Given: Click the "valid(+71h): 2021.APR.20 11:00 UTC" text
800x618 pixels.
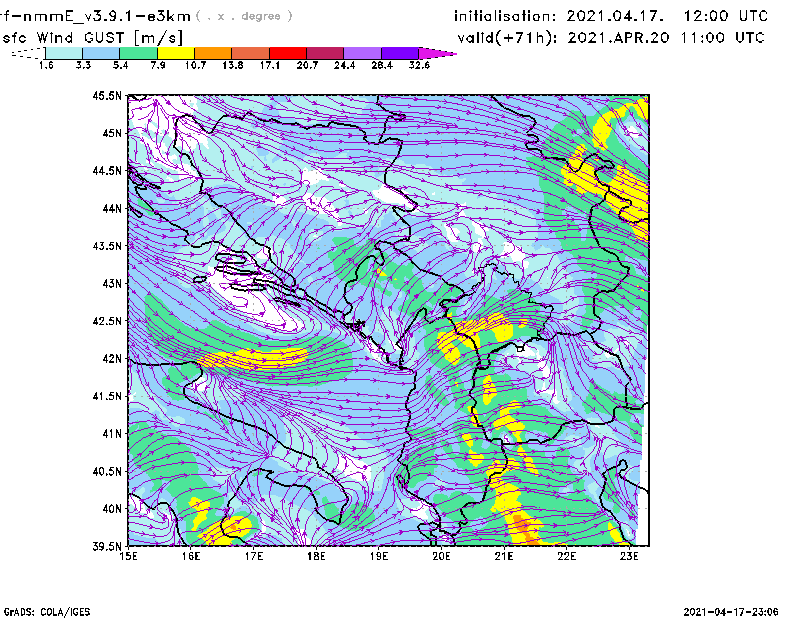Looking at the screenshot, I should pos(611,38).
